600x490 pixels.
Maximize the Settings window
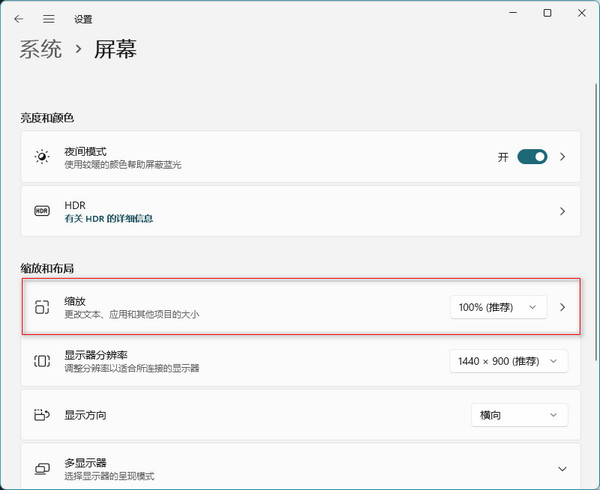point(547,13)
